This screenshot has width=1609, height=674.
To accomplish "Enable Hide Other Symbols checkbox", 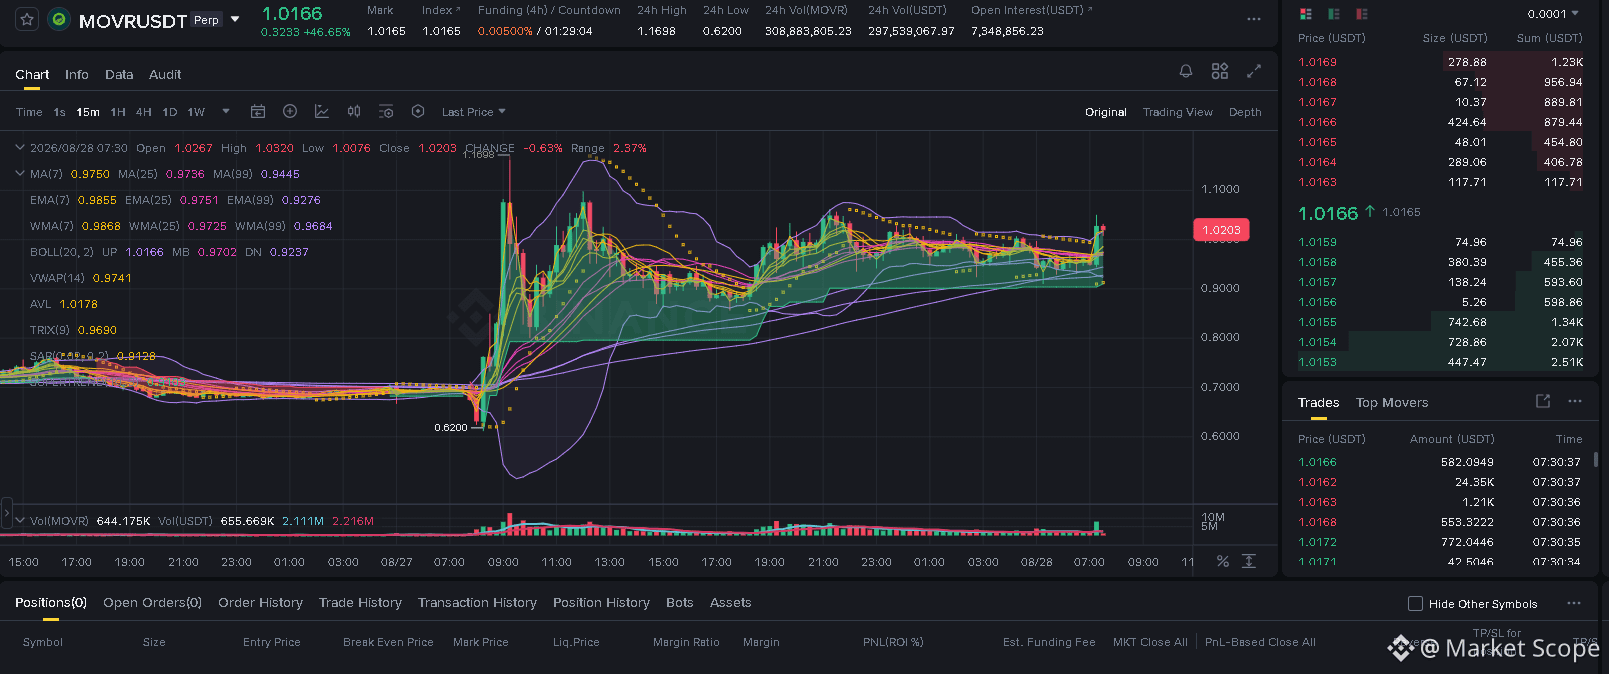I will coord(1415,603).
